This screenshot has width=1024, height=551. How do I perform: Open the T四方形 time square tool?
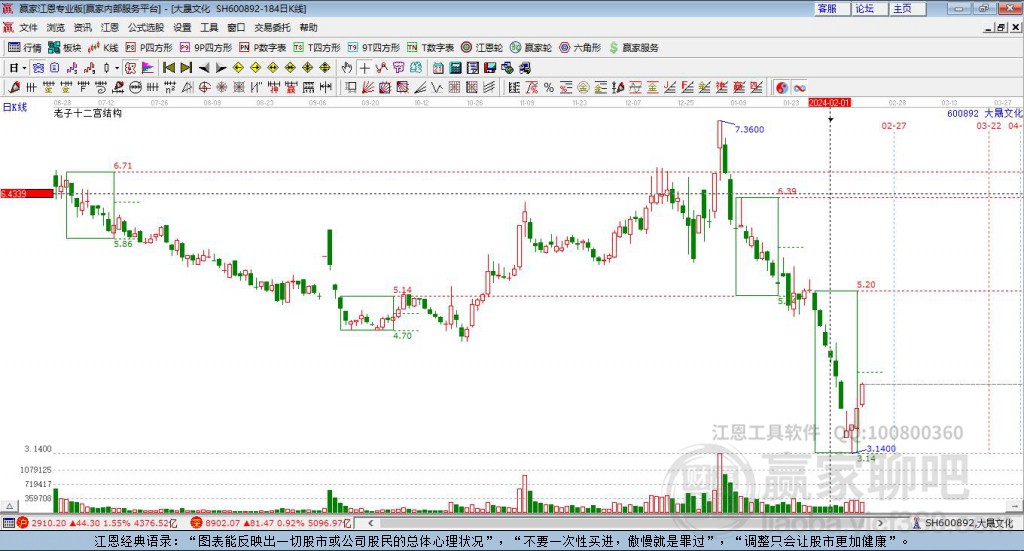click(317, 48)
